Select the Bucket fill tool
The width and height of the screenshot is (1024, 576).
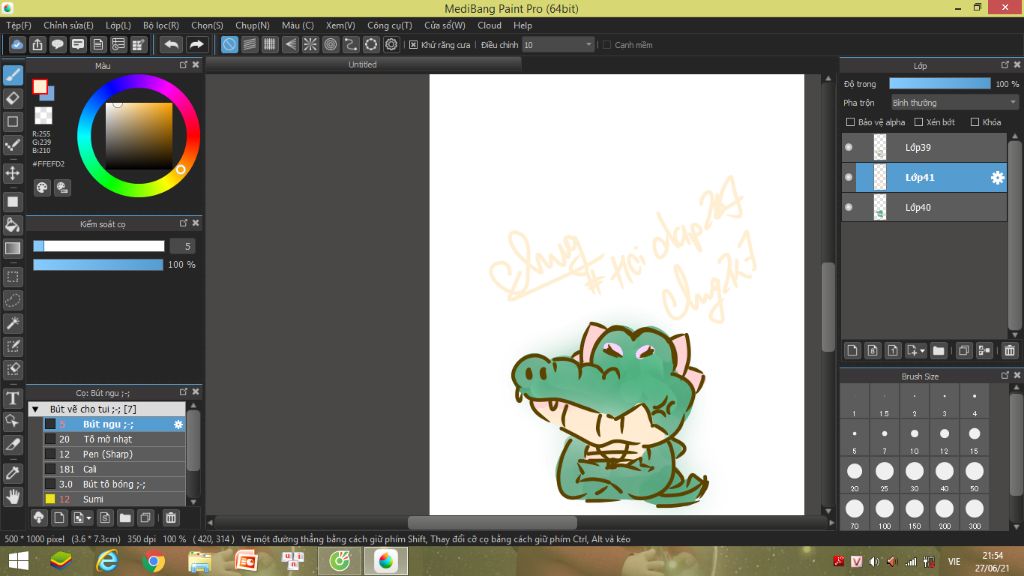pyautogui.click(x=13, y=225)
